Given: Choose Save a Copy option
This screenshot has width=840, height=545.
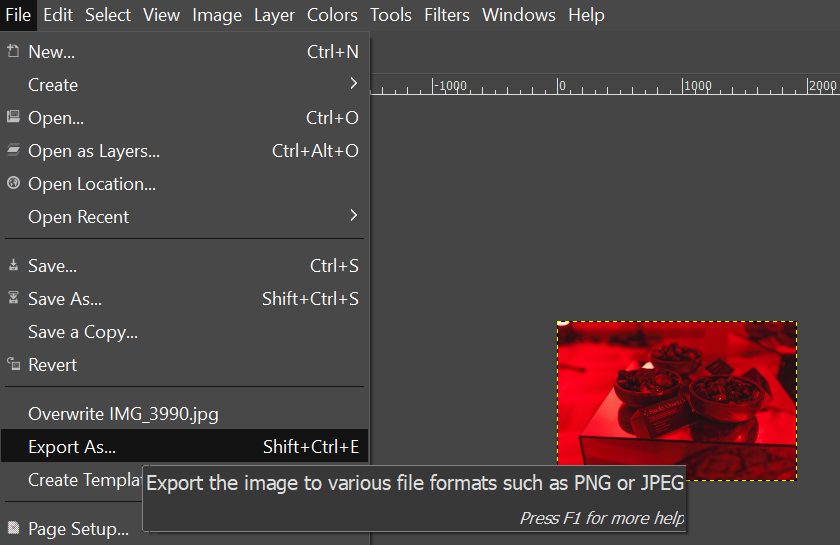Looking at the screenshot, I should pos(83,332).
